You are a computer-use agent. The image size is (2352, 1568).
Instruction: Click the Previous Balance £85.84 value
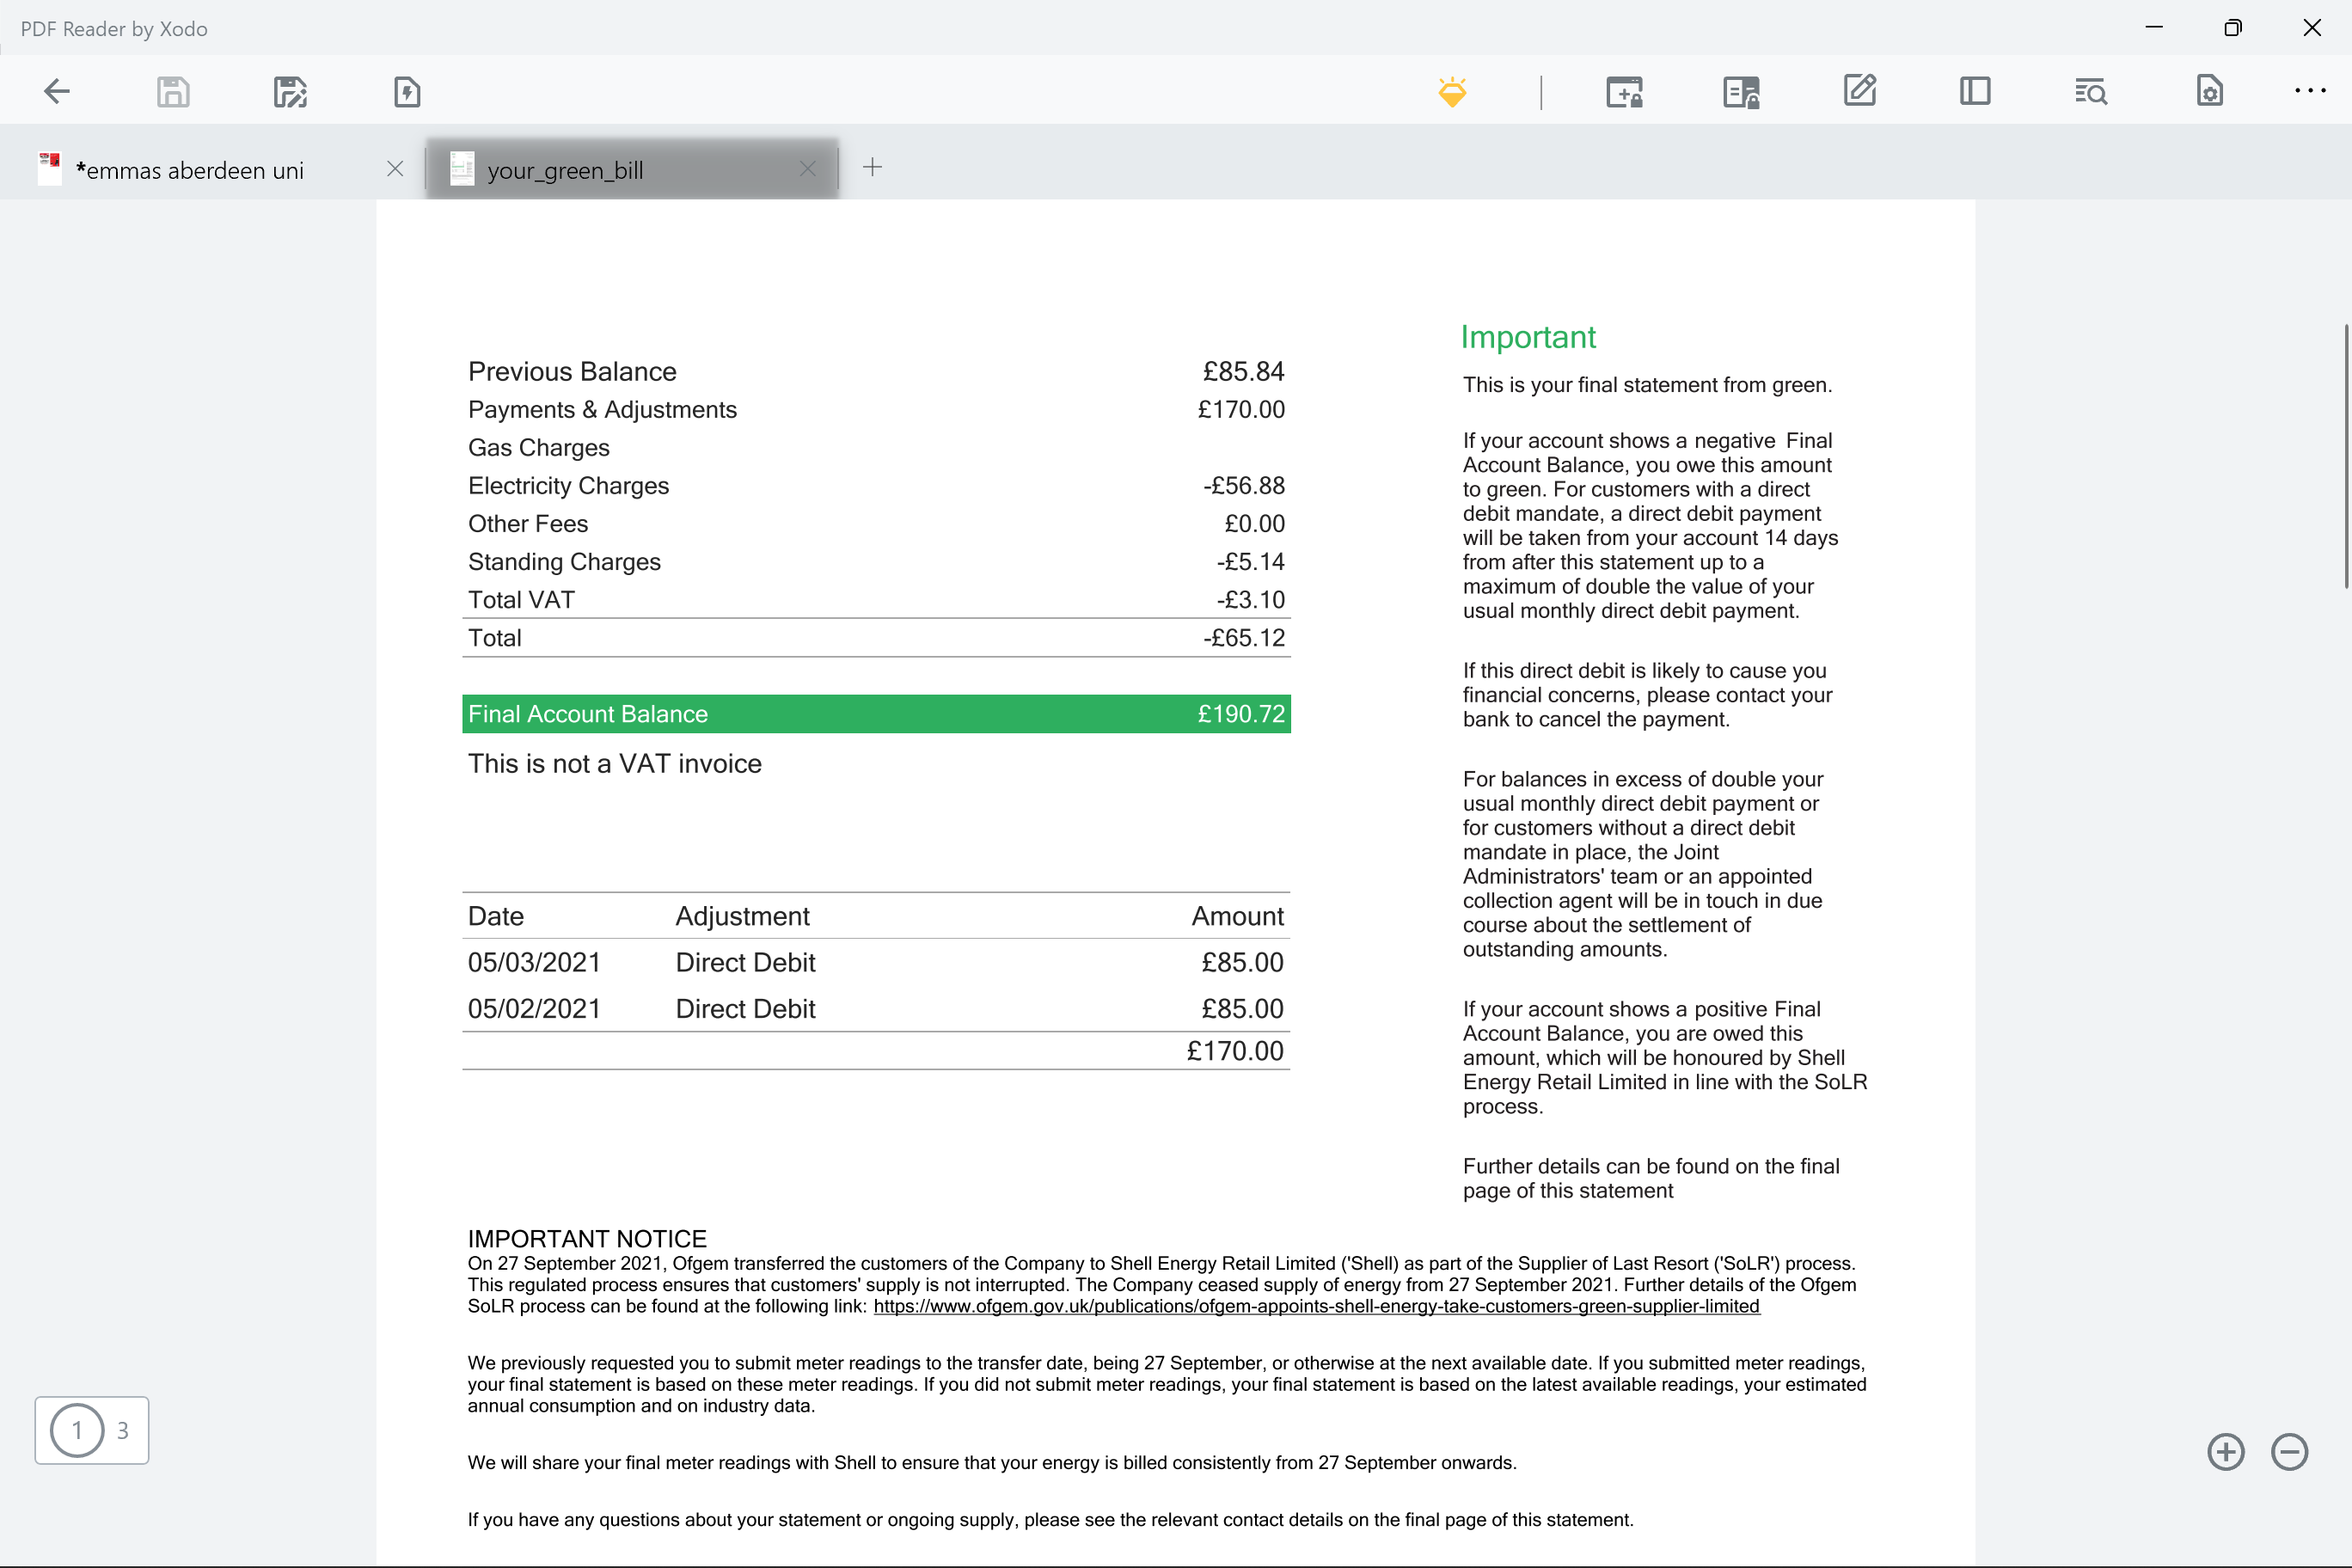pos(1243,371)
